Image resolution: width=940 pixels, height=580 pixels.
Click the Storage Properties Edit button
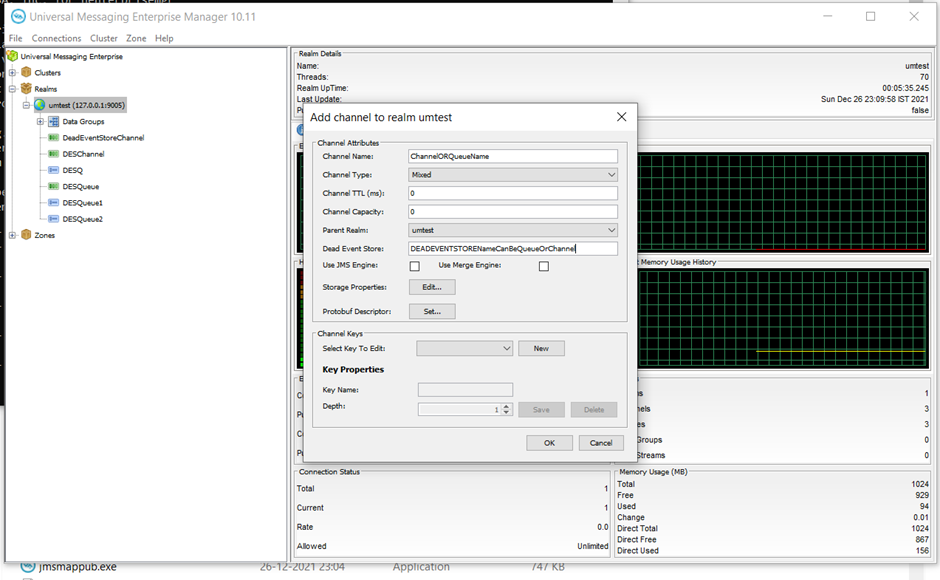pos(432,287)
